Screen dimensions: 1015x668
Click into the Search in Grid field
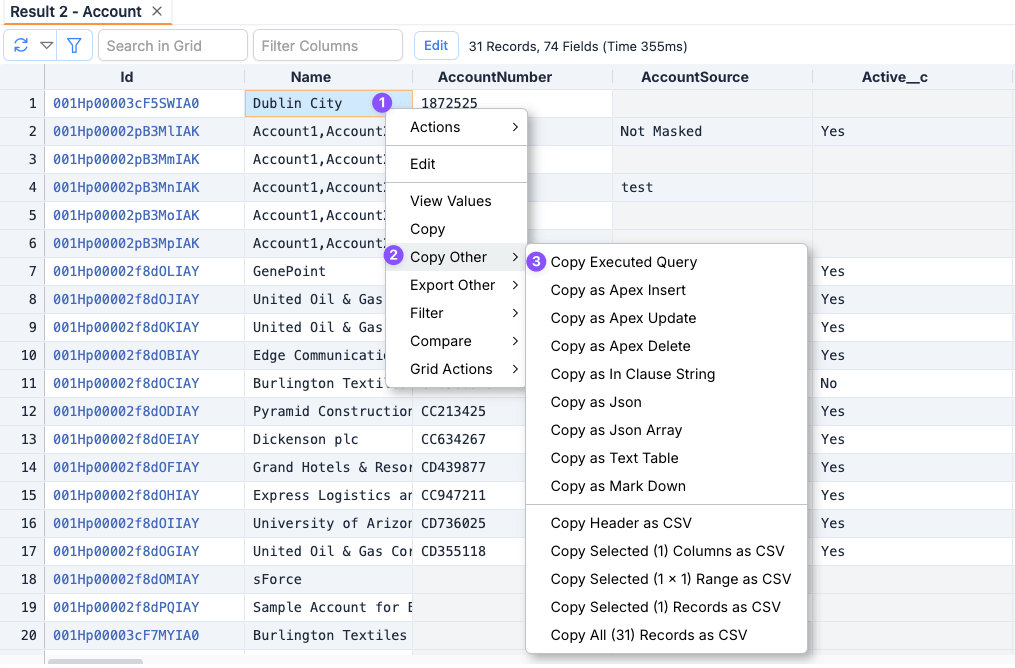coord(172,45)
